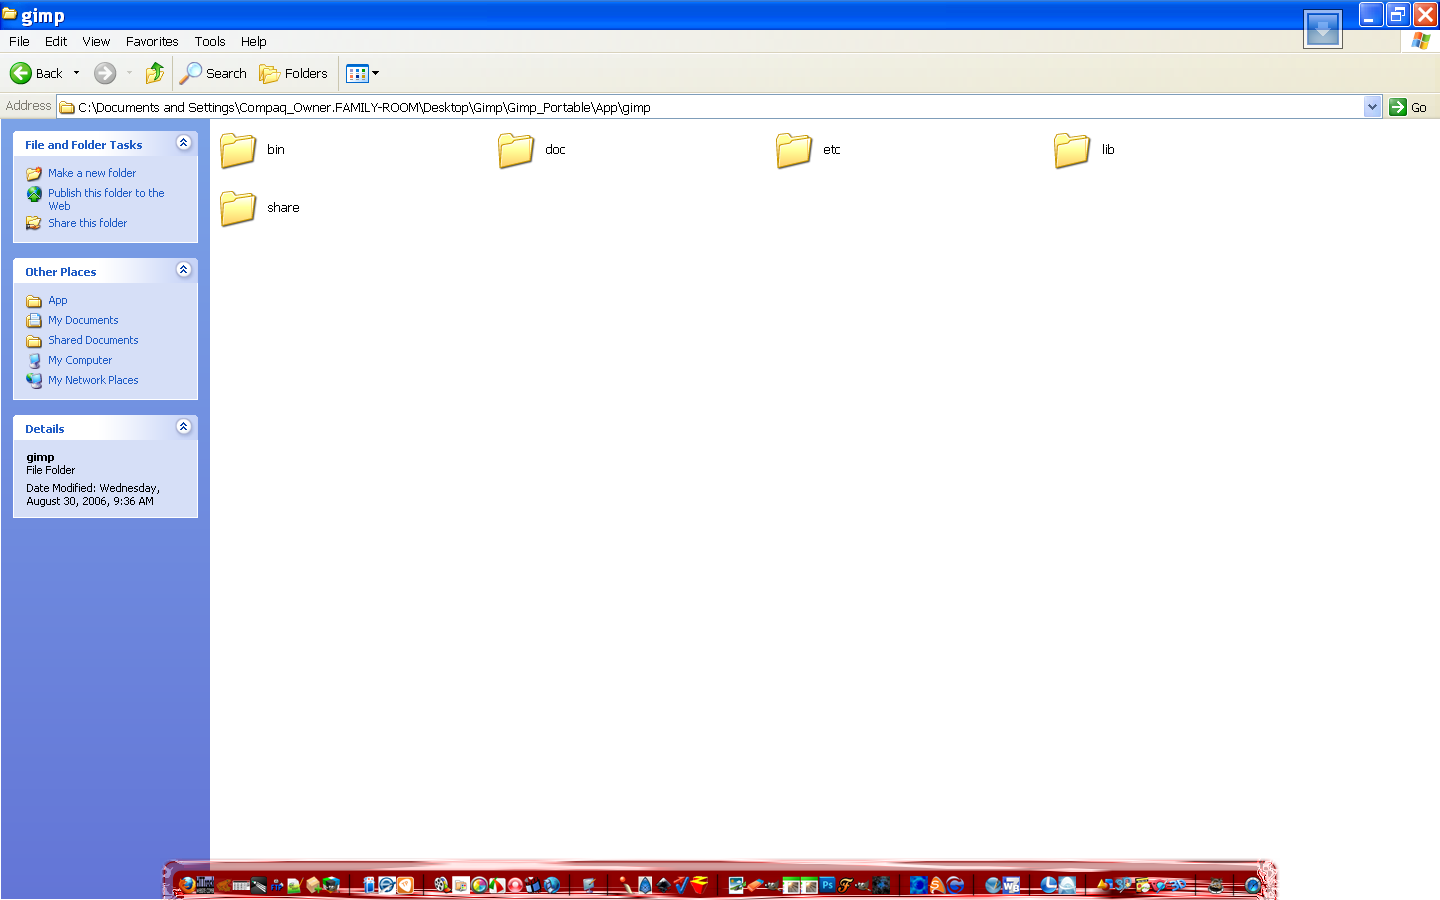Open the Tools menu
This screenshot has height=900, width=1440.
coord(210,41)
